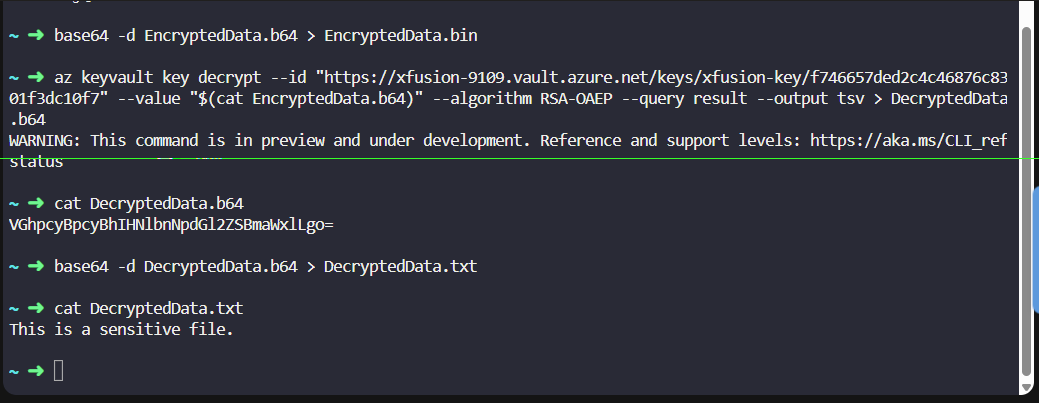
Task: Click the green arrow on the empty last prompt
Action: click(x=37, y=371)
